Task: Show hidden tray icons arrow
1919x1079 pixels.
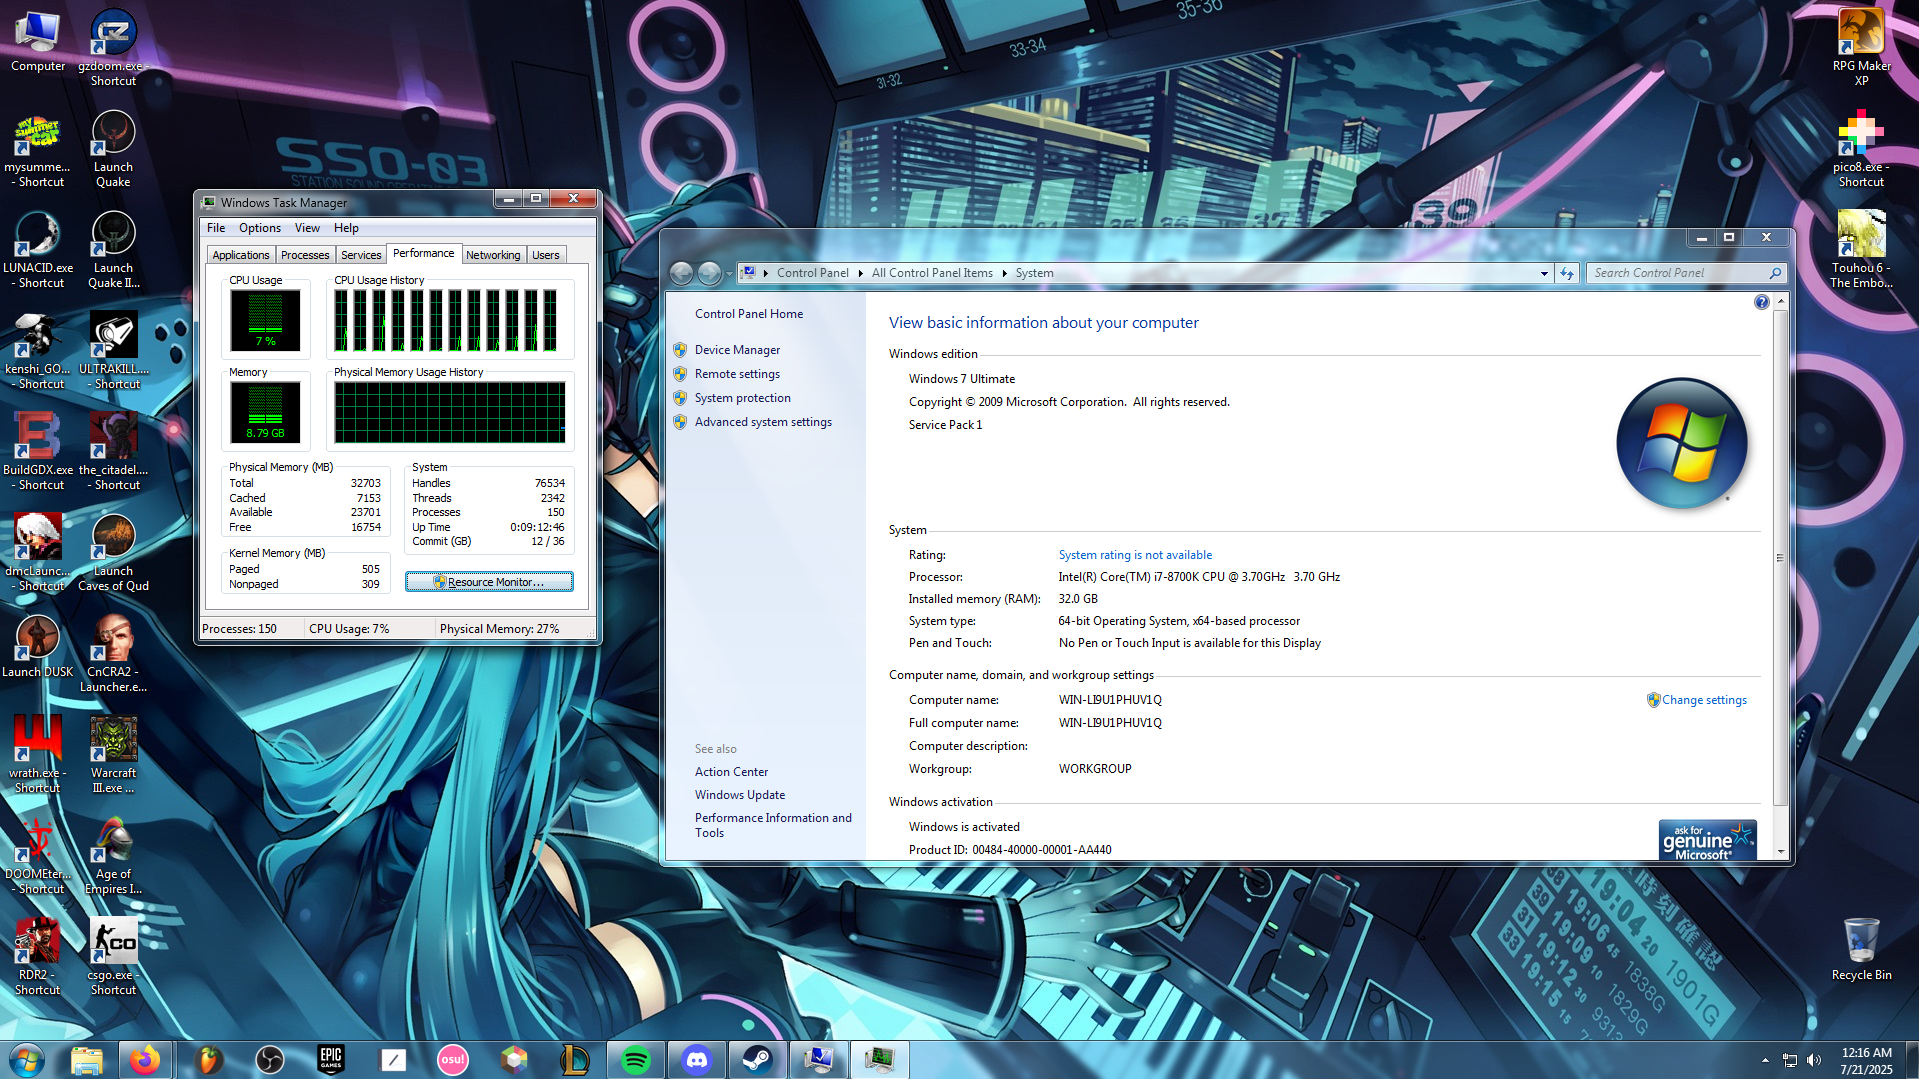Action: (1765, 1060)
